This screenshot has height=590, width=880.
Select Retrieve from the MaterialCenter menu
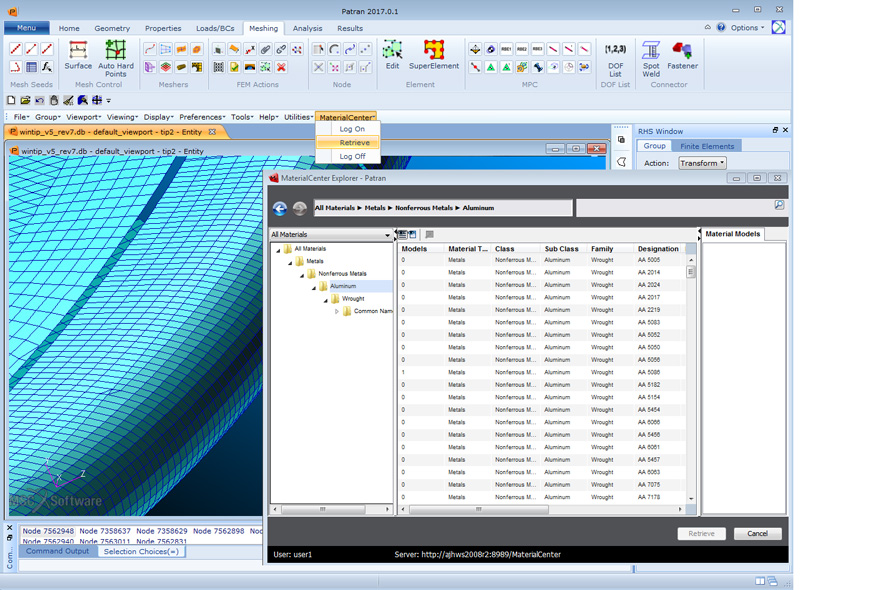point(354,143)
